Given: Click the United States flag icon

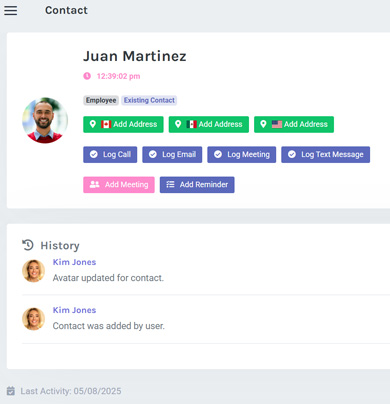Looking at the screenshot, I should (277, 124).
